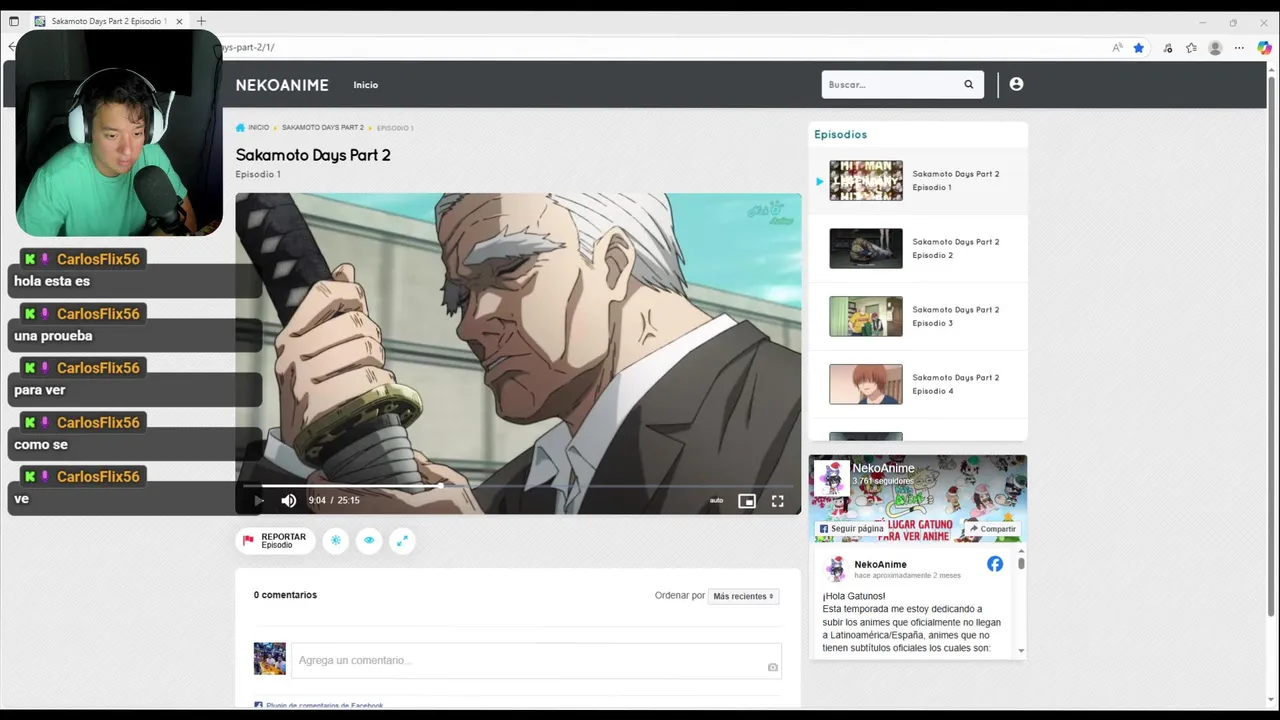Click Compartir on Facebook widget
This screenshot has height=720, width=1280.
click(x=992, y=529)
